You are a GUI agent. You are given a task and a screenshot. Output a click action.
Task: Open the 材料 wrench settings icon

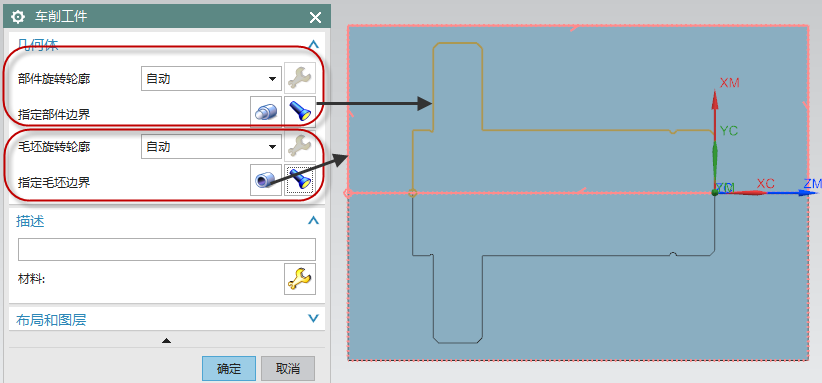(300, 278)
